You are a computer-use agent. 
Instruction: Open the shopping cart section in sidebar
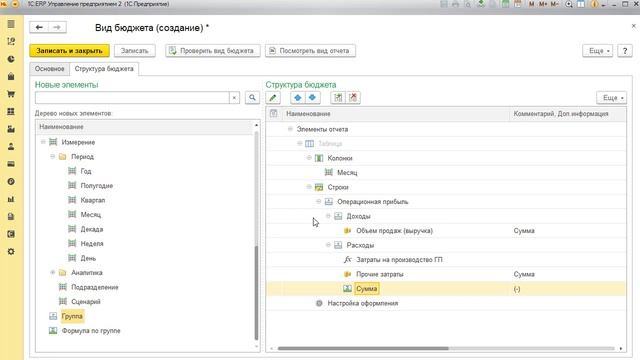[x=11, y=94]
